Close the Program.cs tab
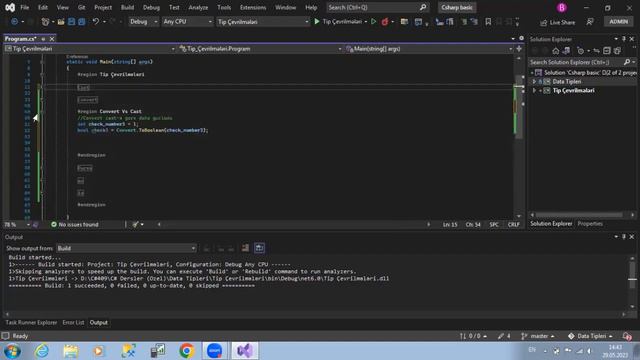640x360 pixels. click(x=52, y=39)
